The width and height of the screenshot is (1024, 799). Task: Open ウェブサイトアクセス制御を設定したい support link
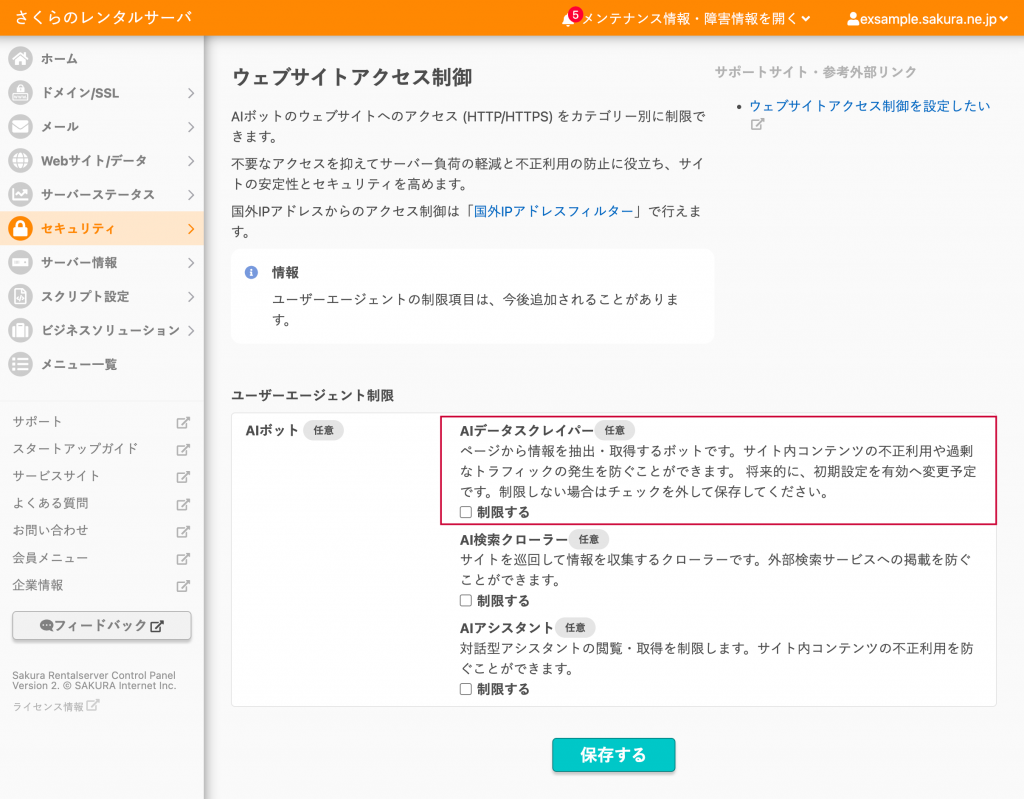tap(869, 106)
